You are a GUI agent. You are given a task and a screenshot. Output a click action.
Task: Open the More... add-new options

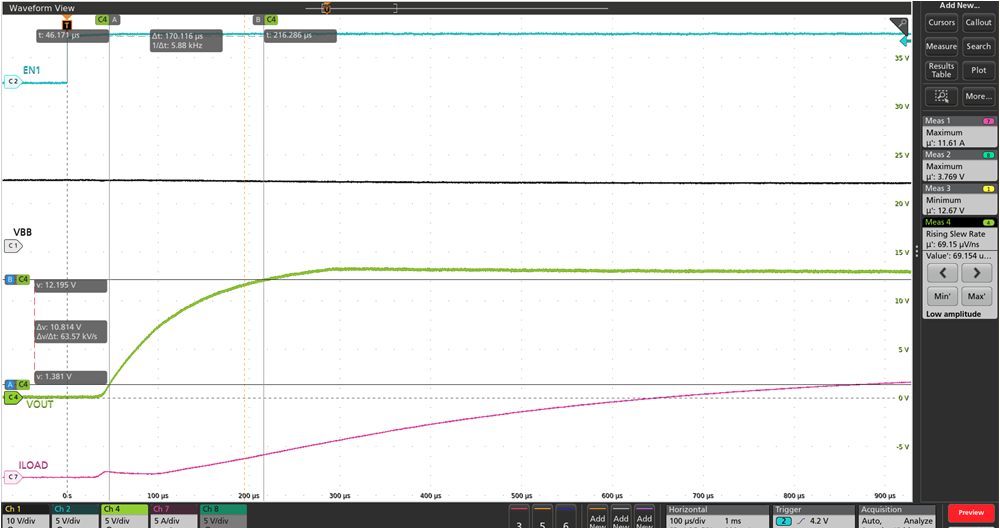pyautogui.click(x=978, y=97)
